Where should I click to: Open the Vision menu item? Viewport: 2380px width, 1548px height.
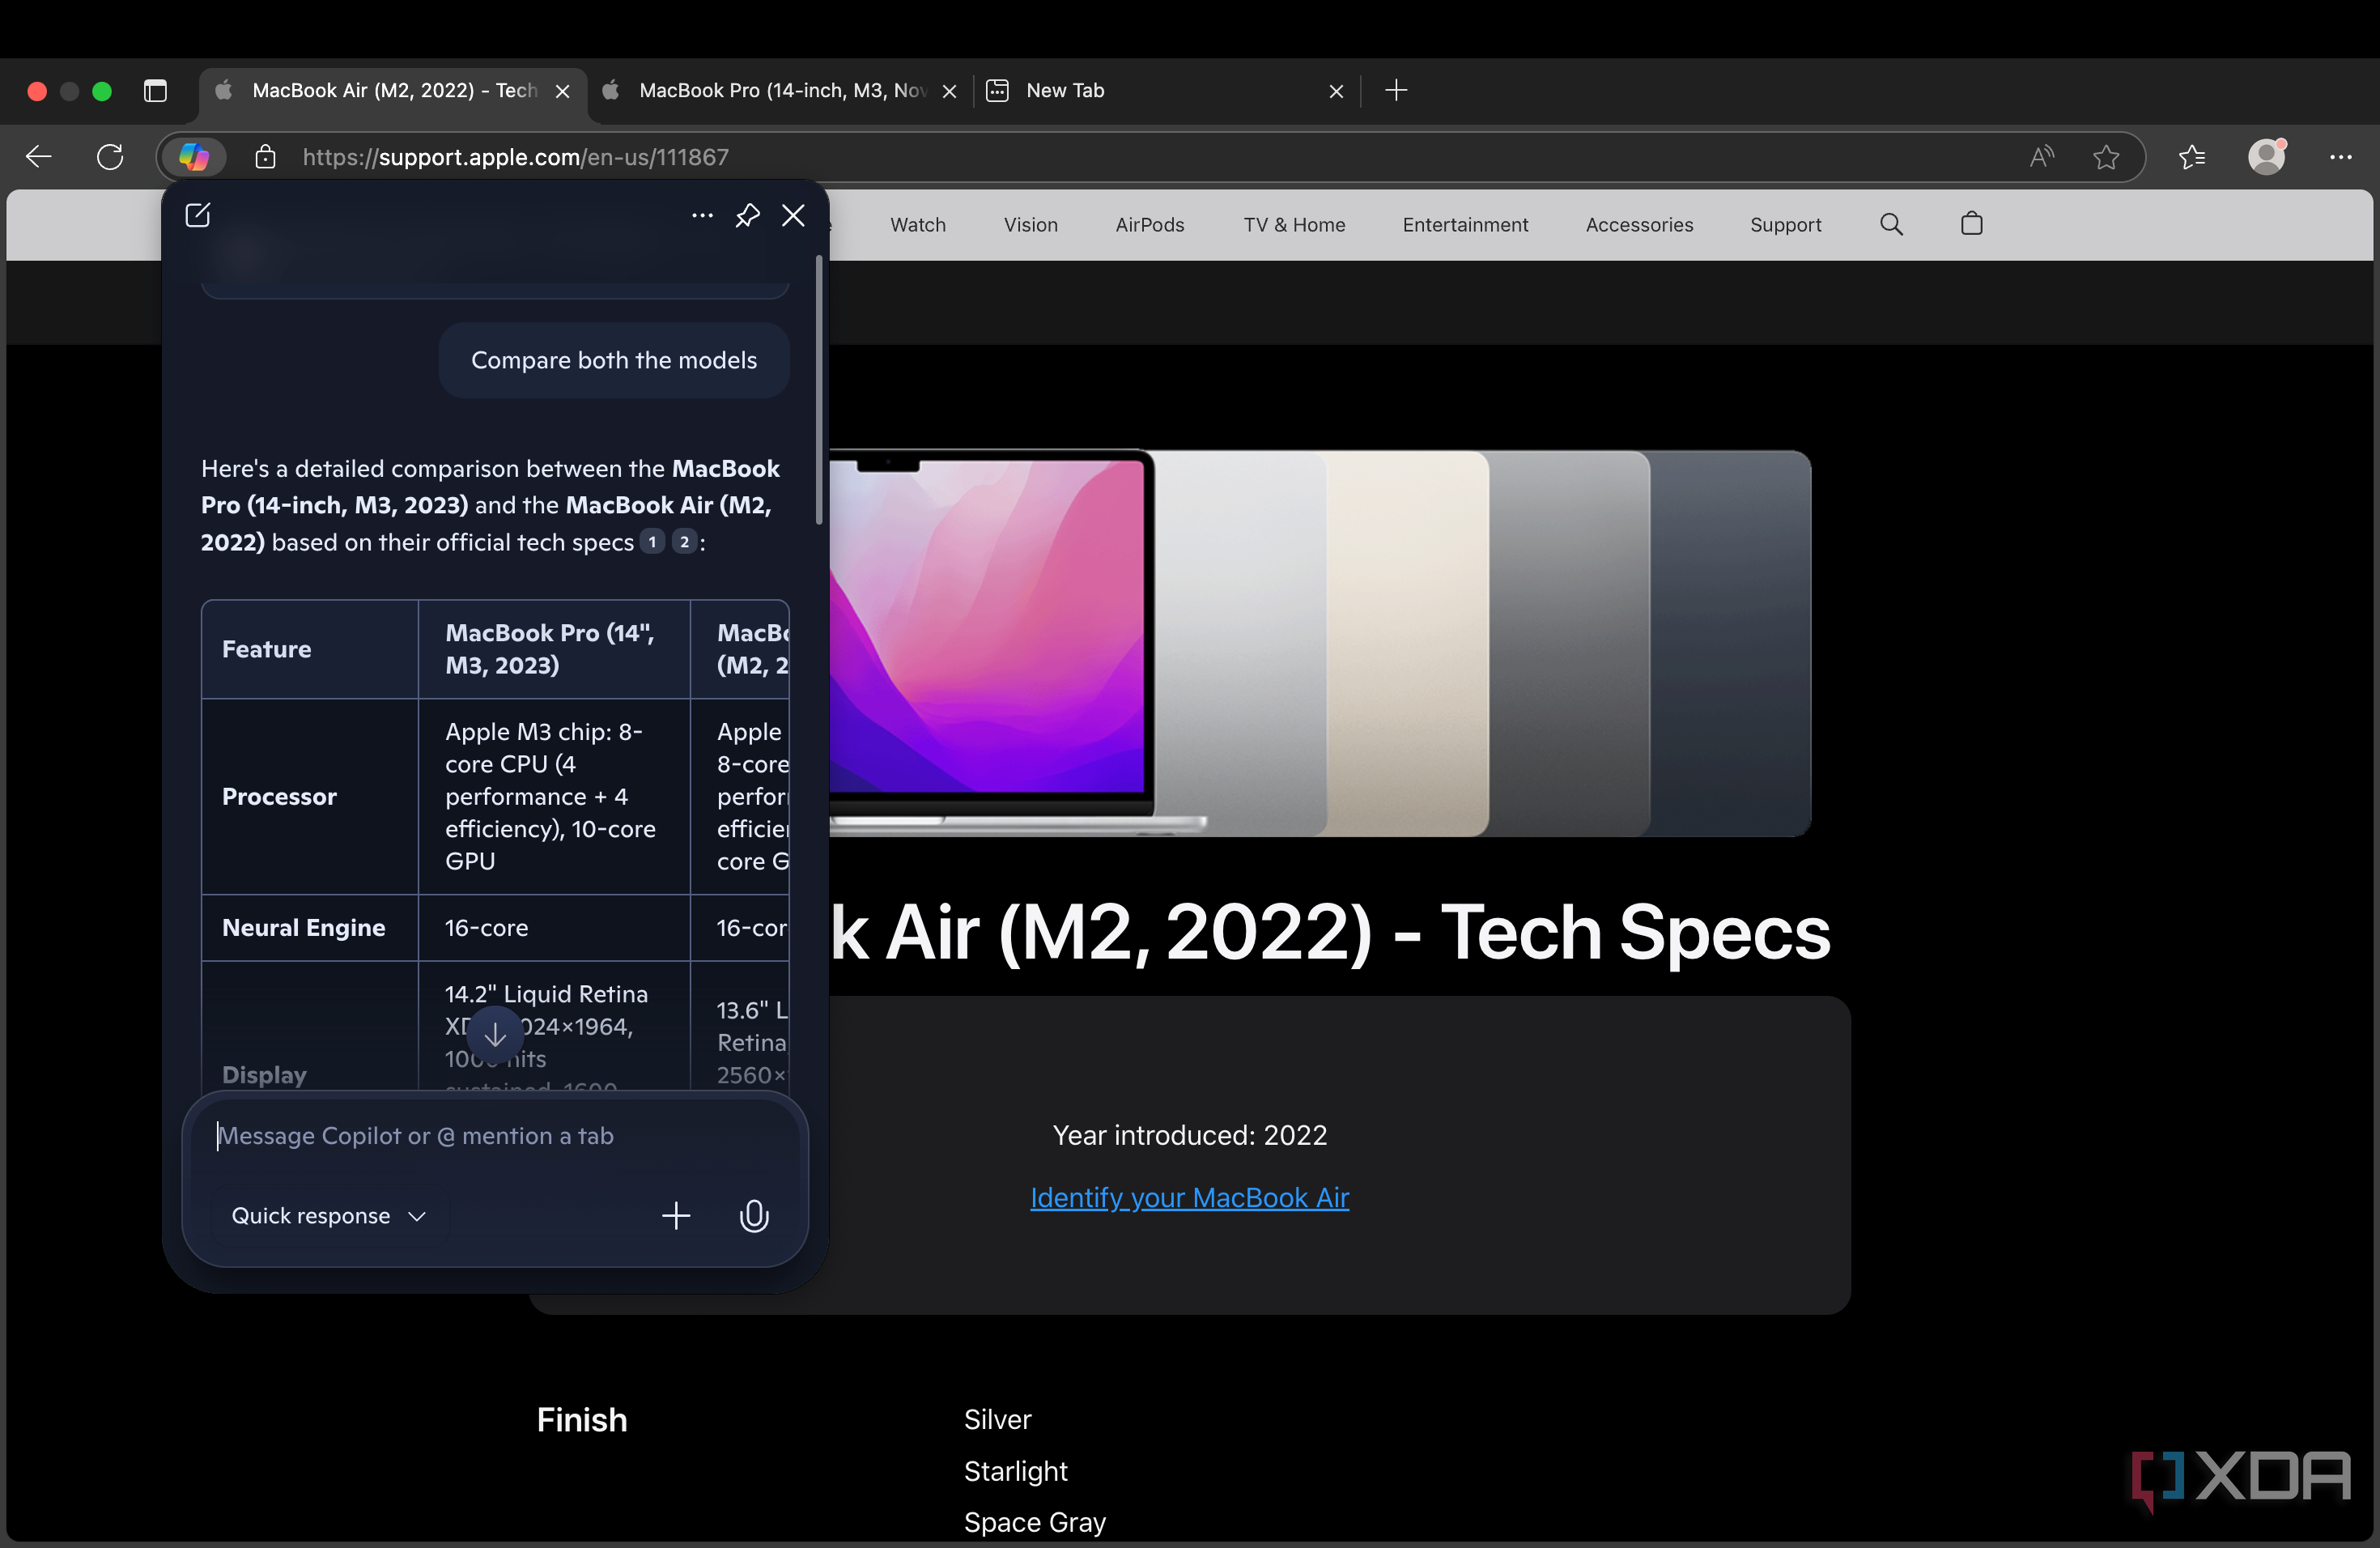[x=1030, y=225]
